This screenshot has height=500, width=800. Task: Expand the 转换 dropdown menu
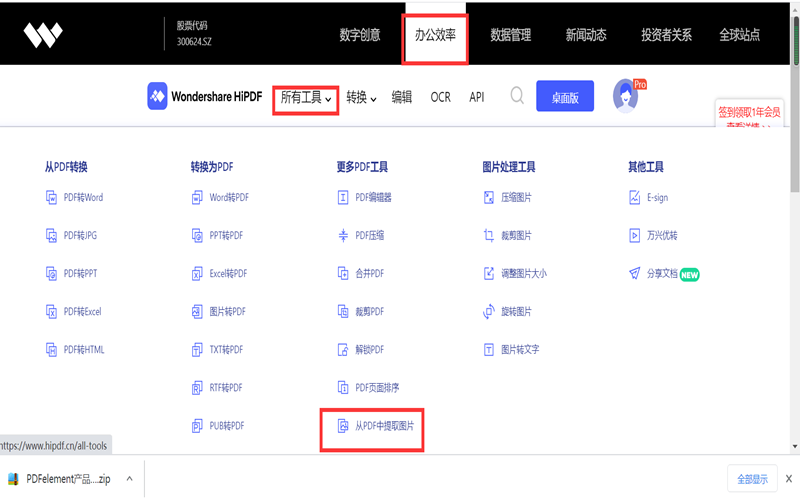tap(361, 98)
